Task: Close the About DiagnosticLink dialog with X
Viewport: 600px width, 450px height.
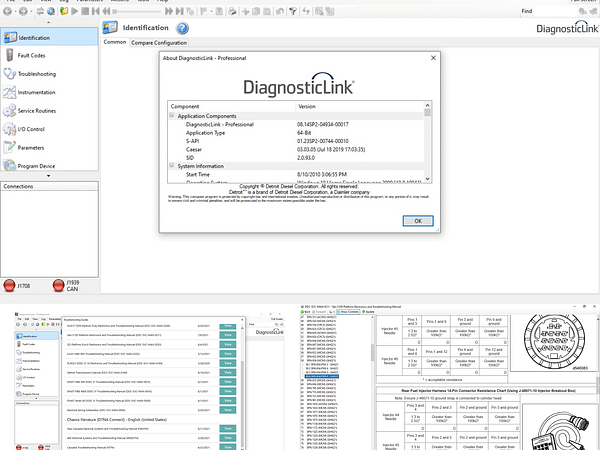Action: pos(433,58)
